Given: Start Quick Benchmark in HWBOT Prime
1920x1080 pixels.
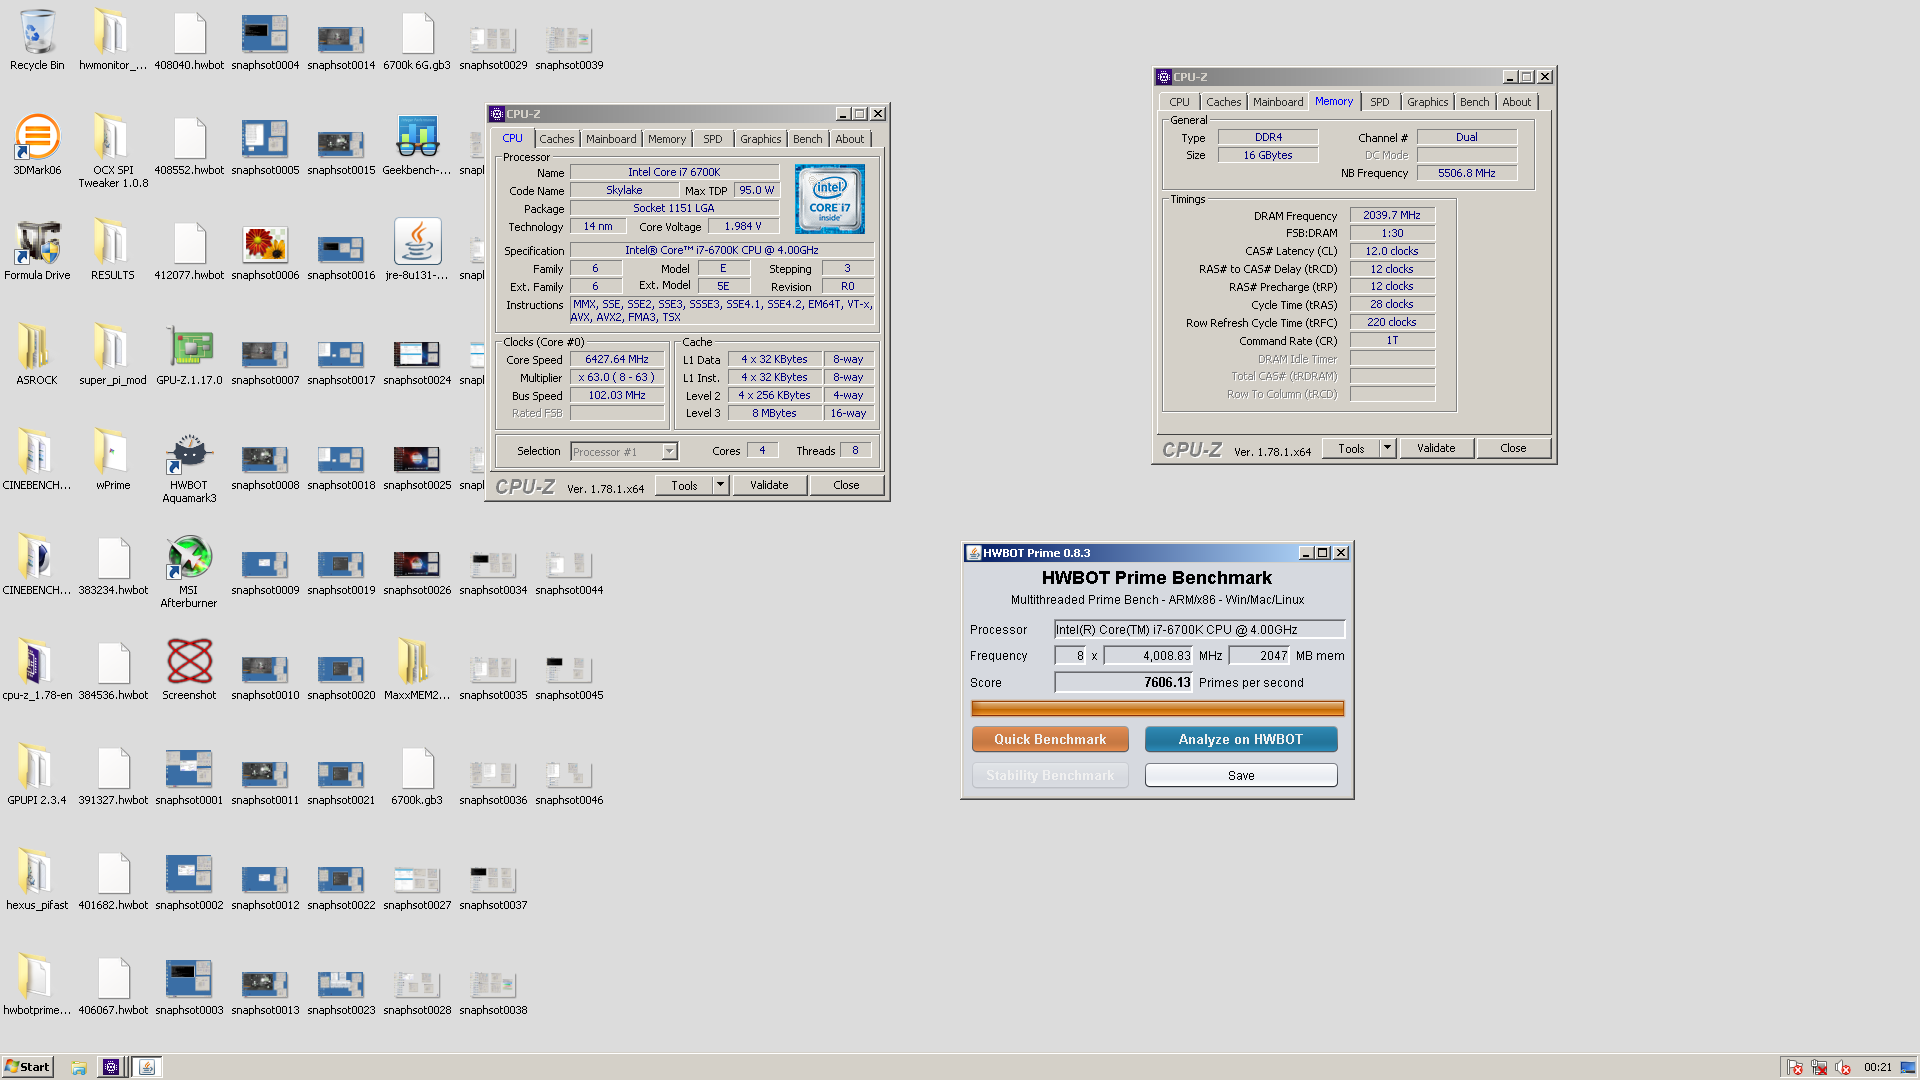Looking at the screenshot, I should tap(1050, 739).
